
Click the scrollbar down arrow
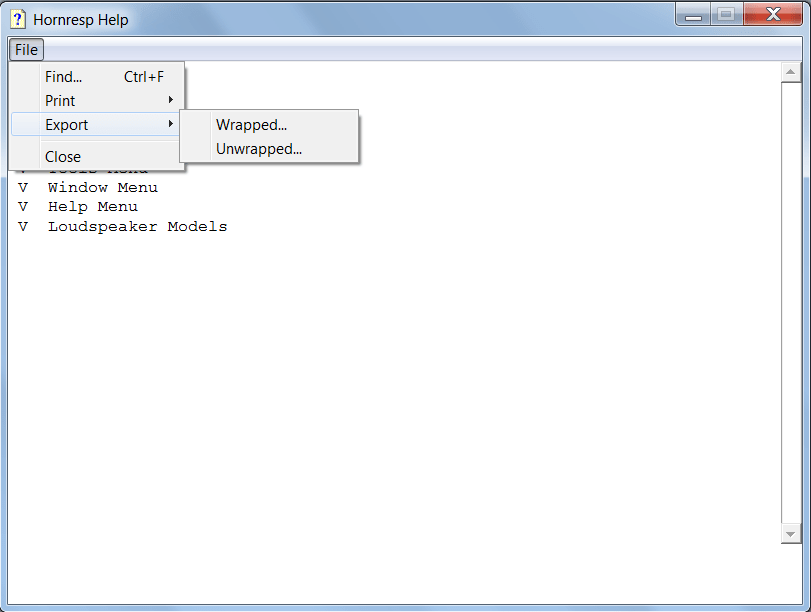(x=790, y=534)
